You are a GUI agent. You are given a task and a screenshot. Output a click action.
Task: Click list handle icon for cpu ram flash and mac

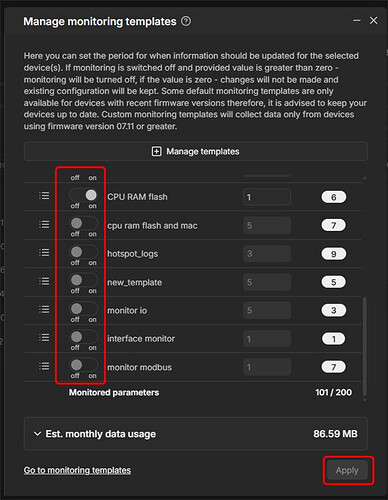(44, 224)
